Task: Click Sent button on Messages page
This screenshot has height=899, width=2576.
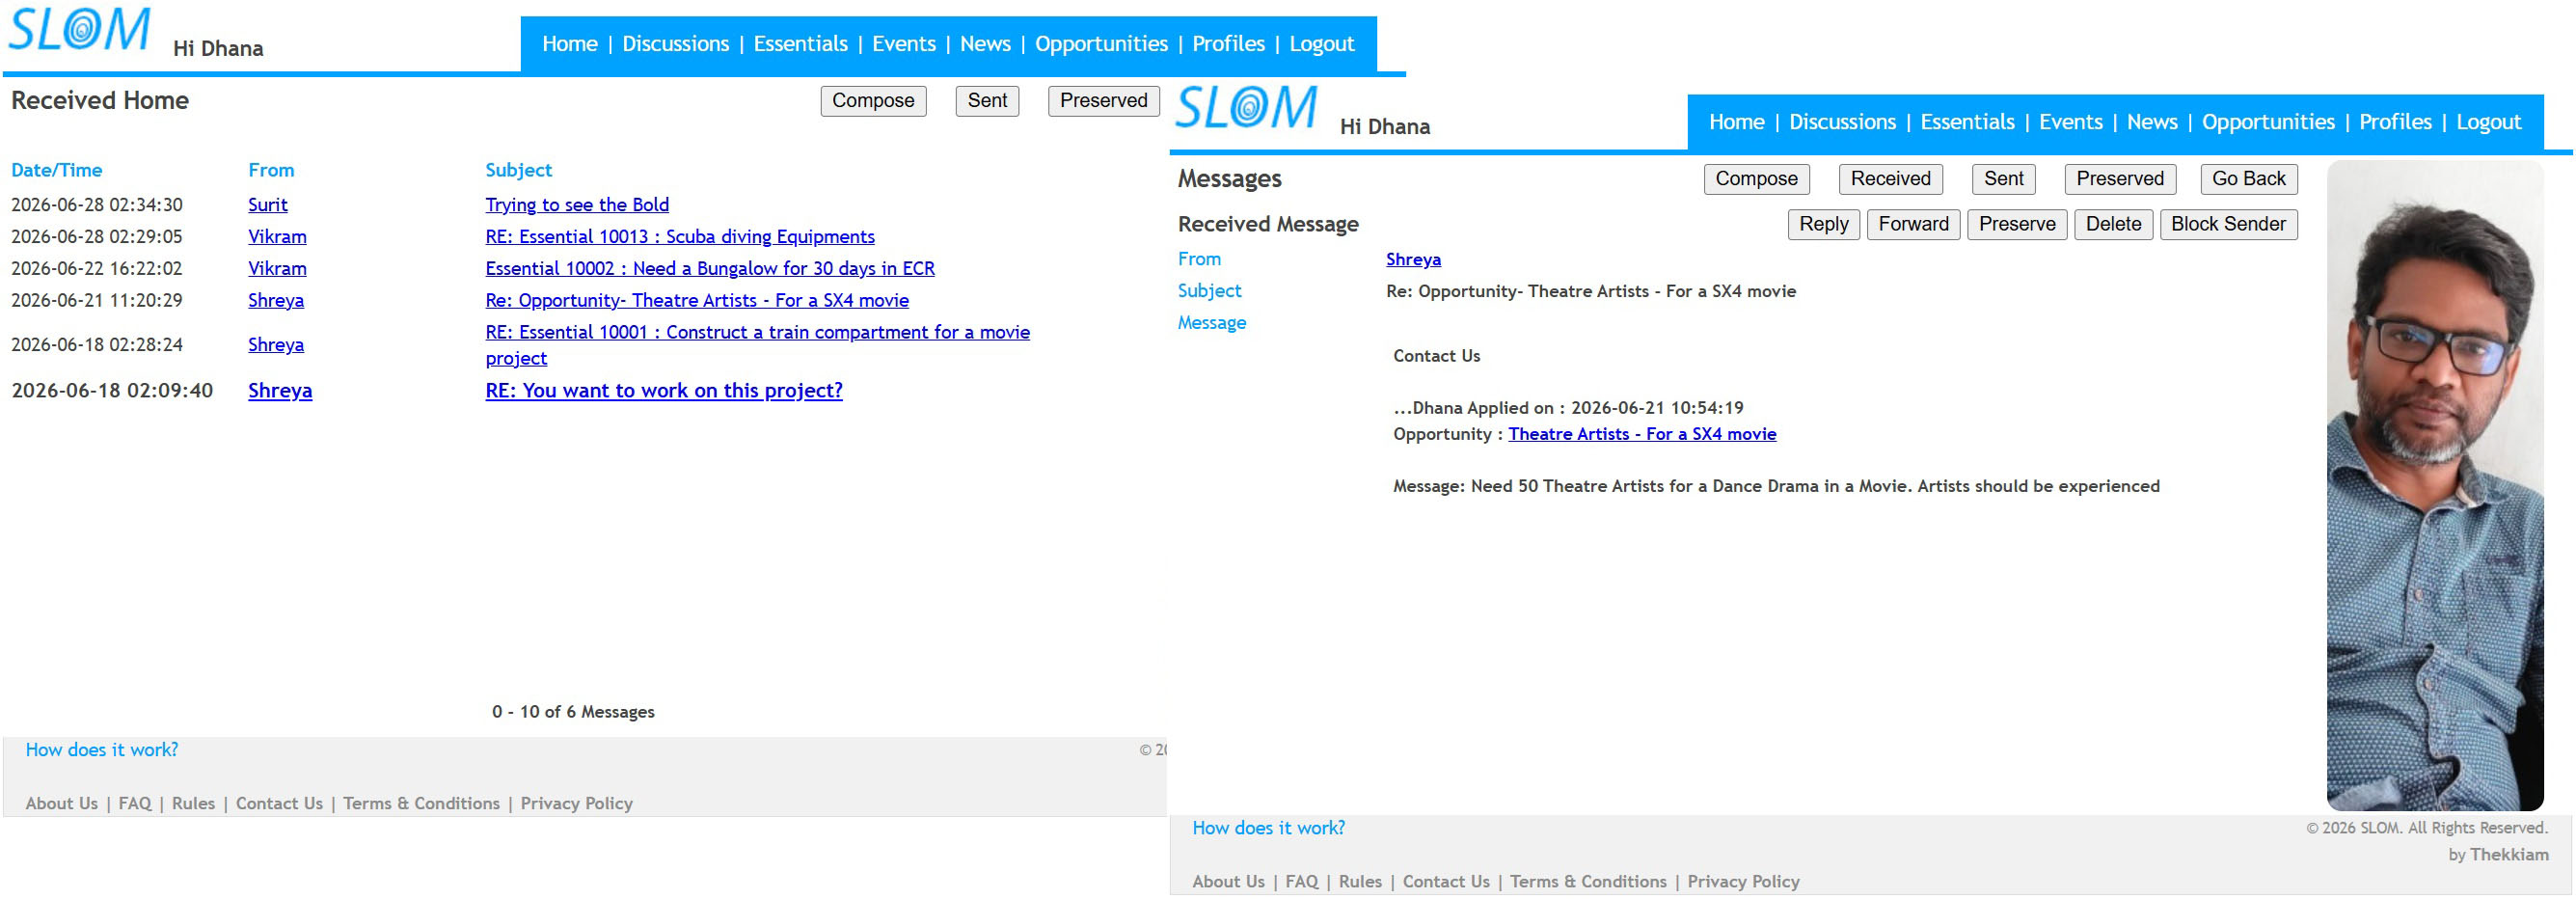Action: pyautogui.click(x=2003, y=179)
